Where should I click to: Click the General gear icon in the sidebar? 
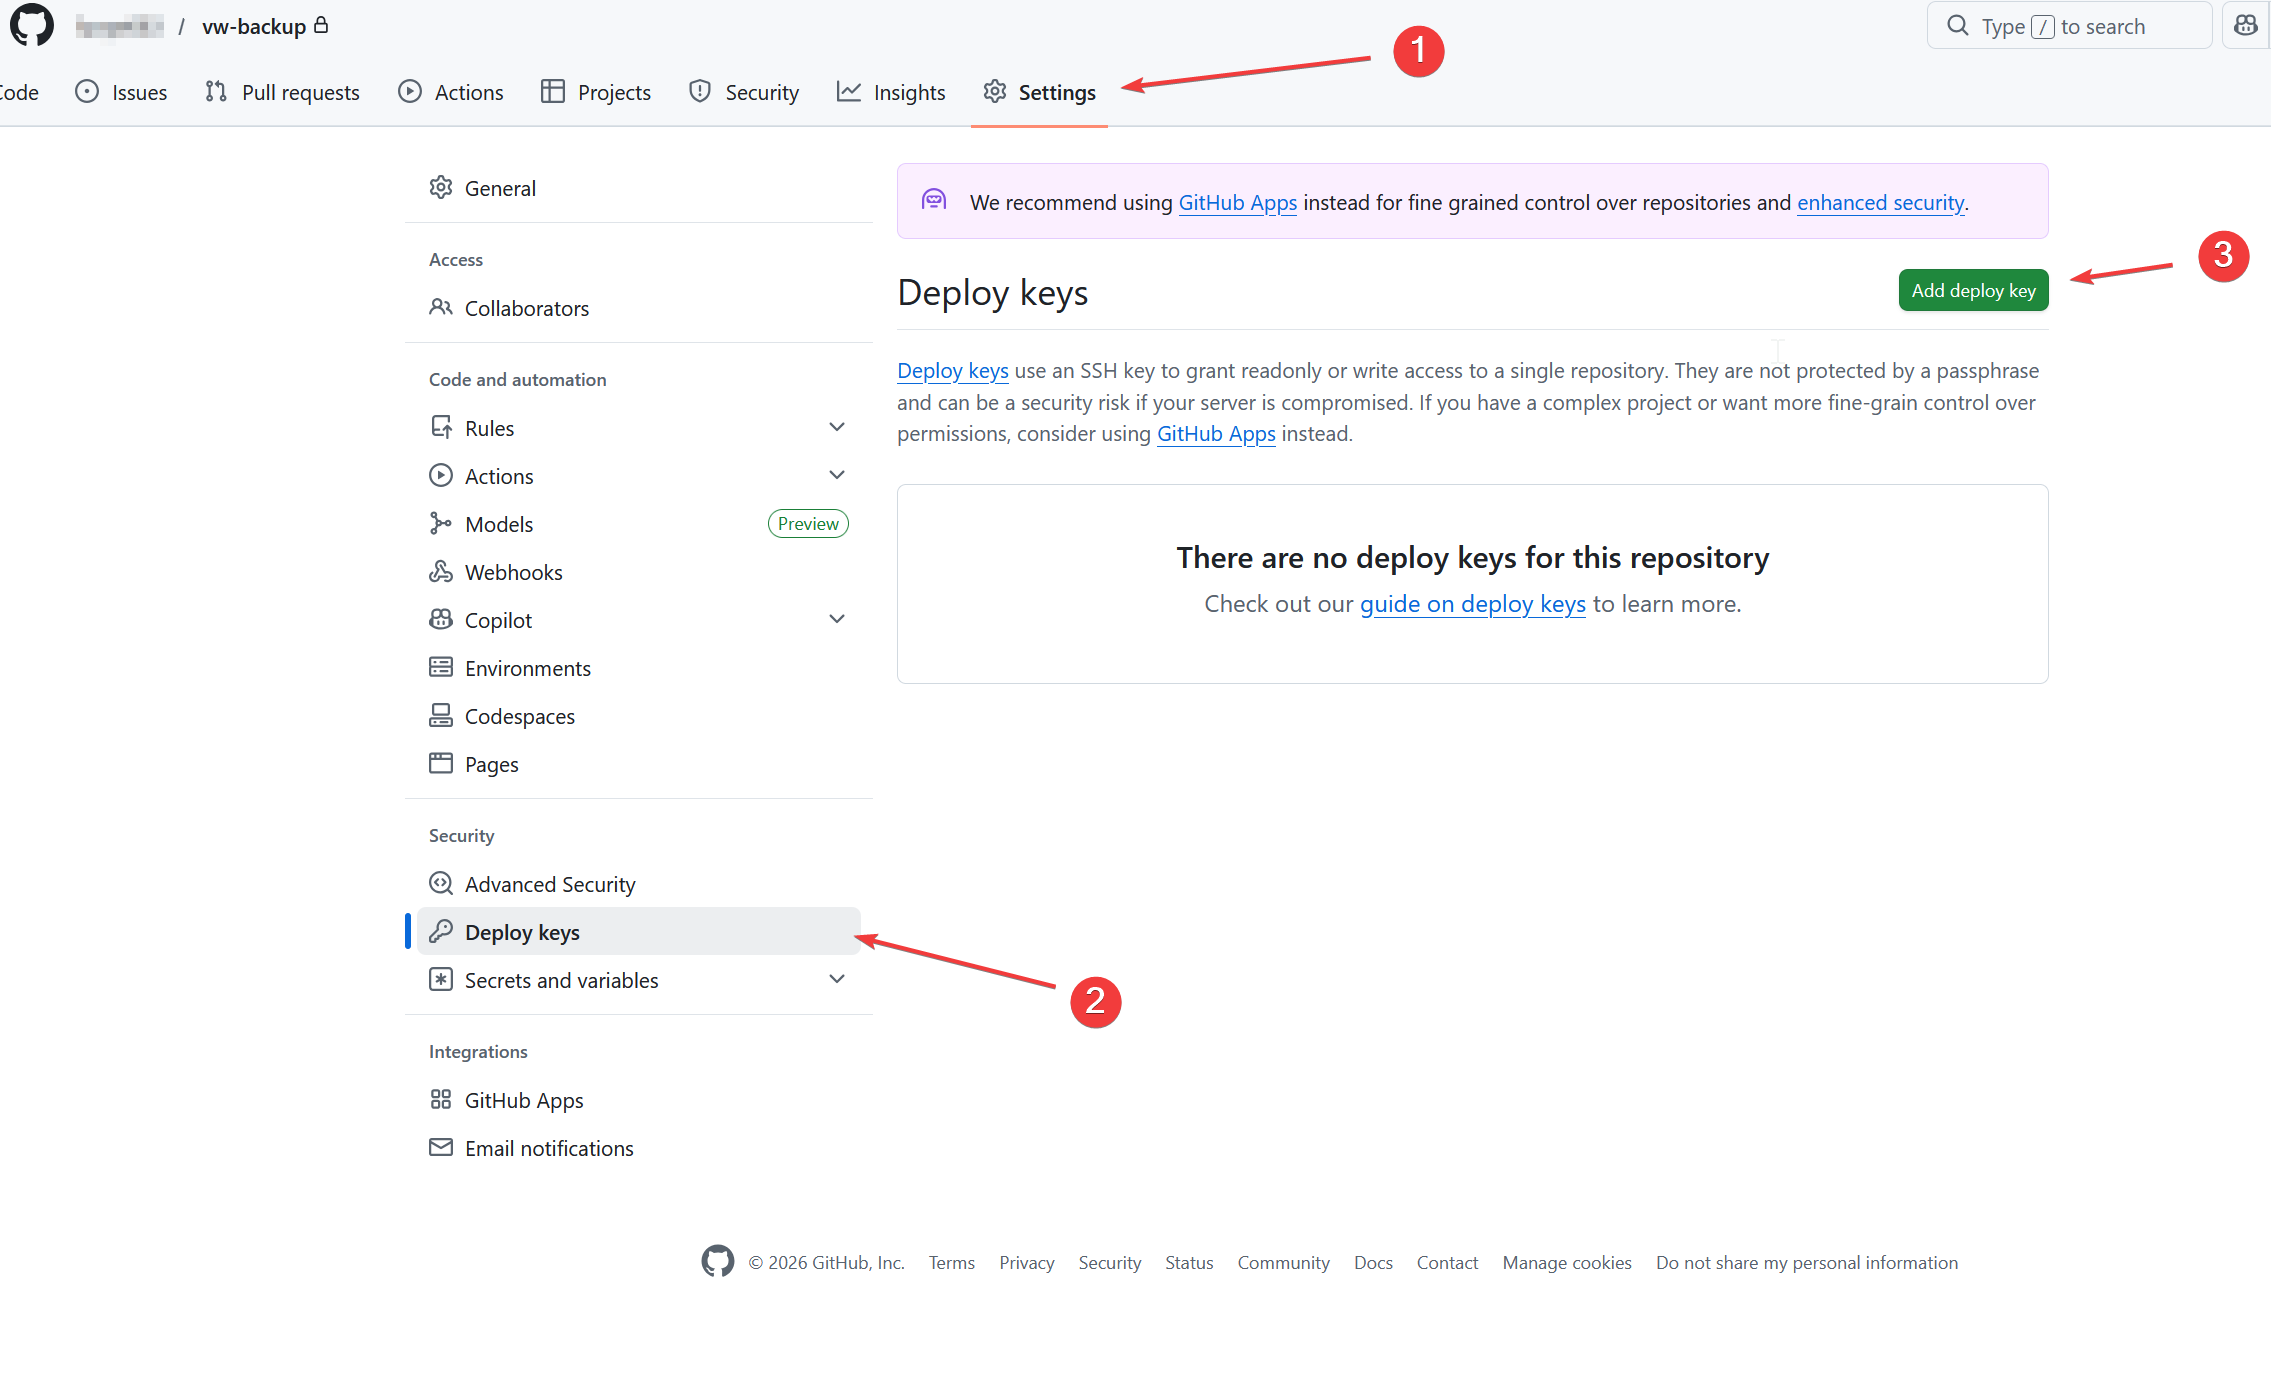click(441, 188)
